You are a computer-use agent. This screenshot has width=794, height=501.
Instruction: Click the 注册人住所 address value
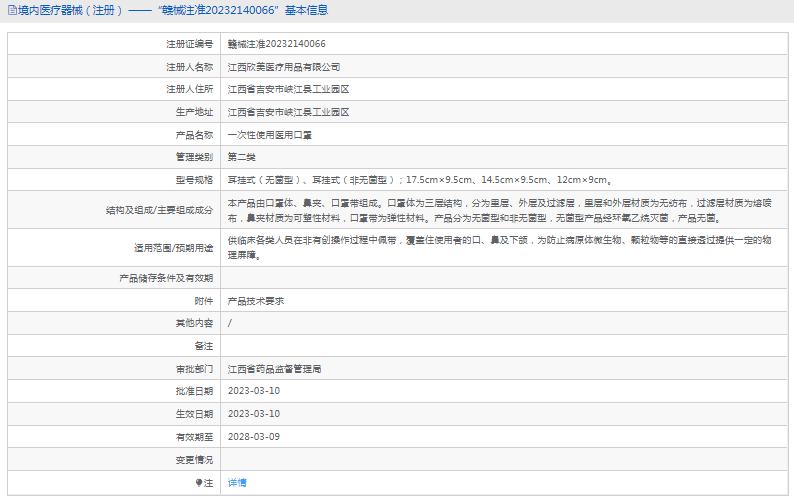(x=288, y=89)
